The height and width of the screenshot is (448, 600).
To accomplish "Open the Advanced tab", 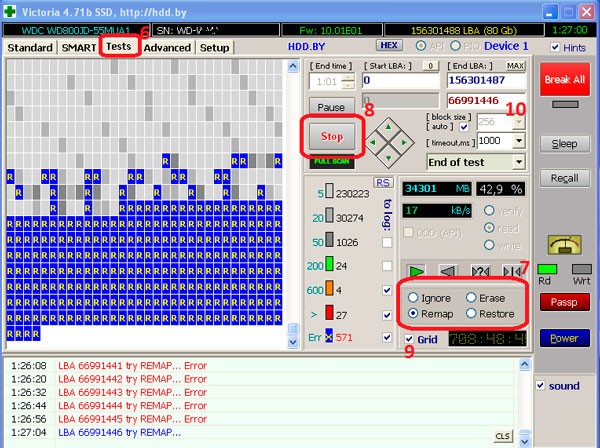I will click(167, 48).
